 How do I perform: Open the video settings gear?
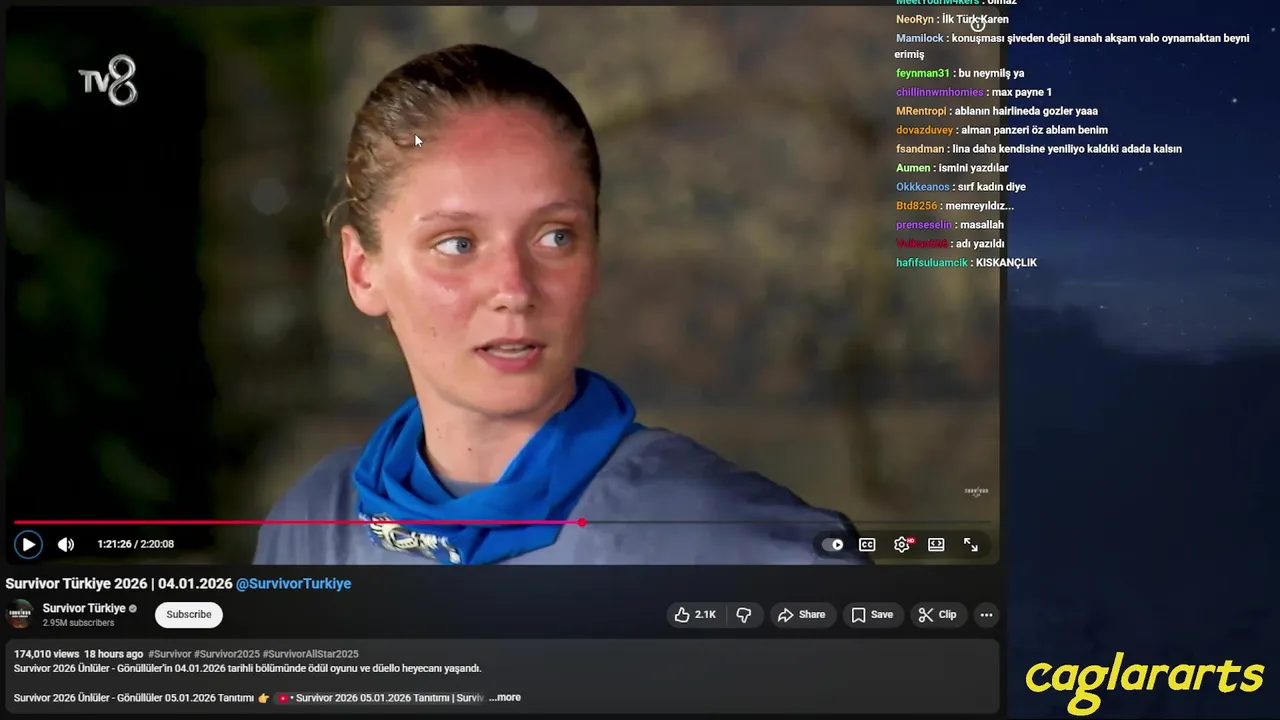[x=902, y=545]
